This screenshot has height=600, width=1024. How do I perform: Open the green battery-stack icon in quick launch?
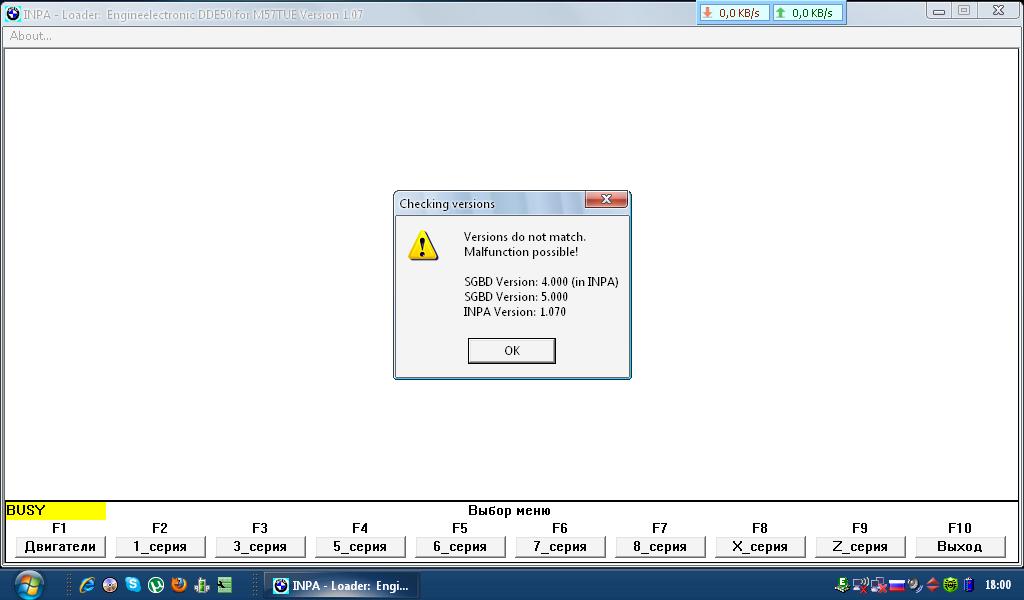[201, 584]
